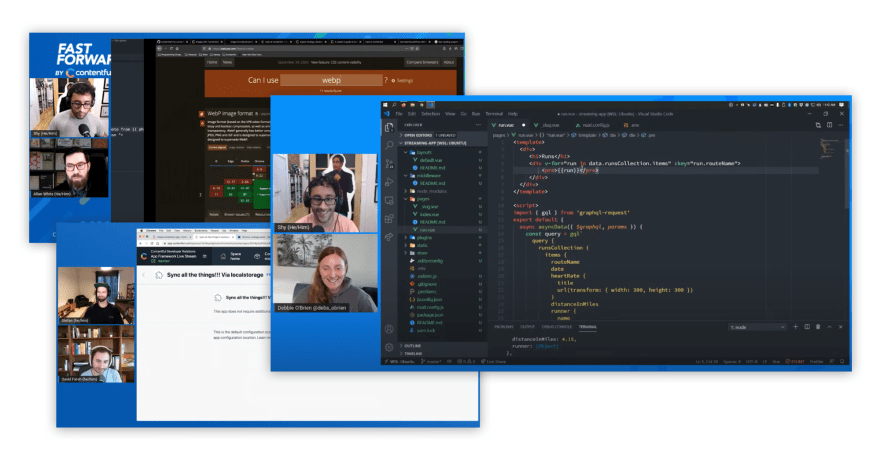Click kill terminal trash icon
The height and width of the screenshot is (457, 880).
[x=818, y=327]
